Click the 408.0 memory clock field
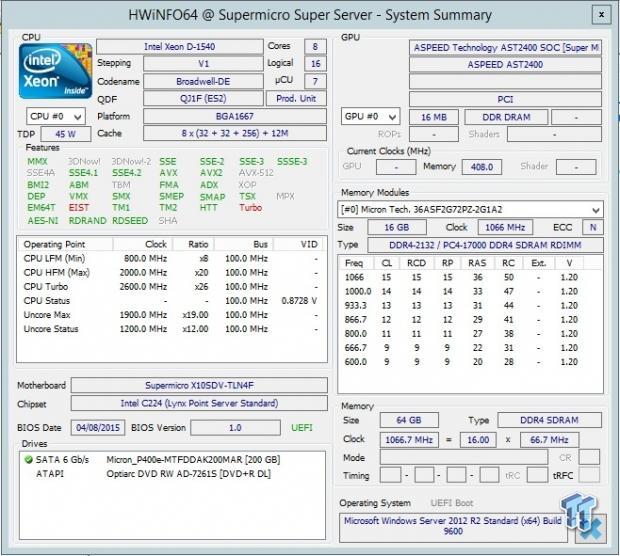The height and width of the screenshot is (556, 620). [482, 167]
